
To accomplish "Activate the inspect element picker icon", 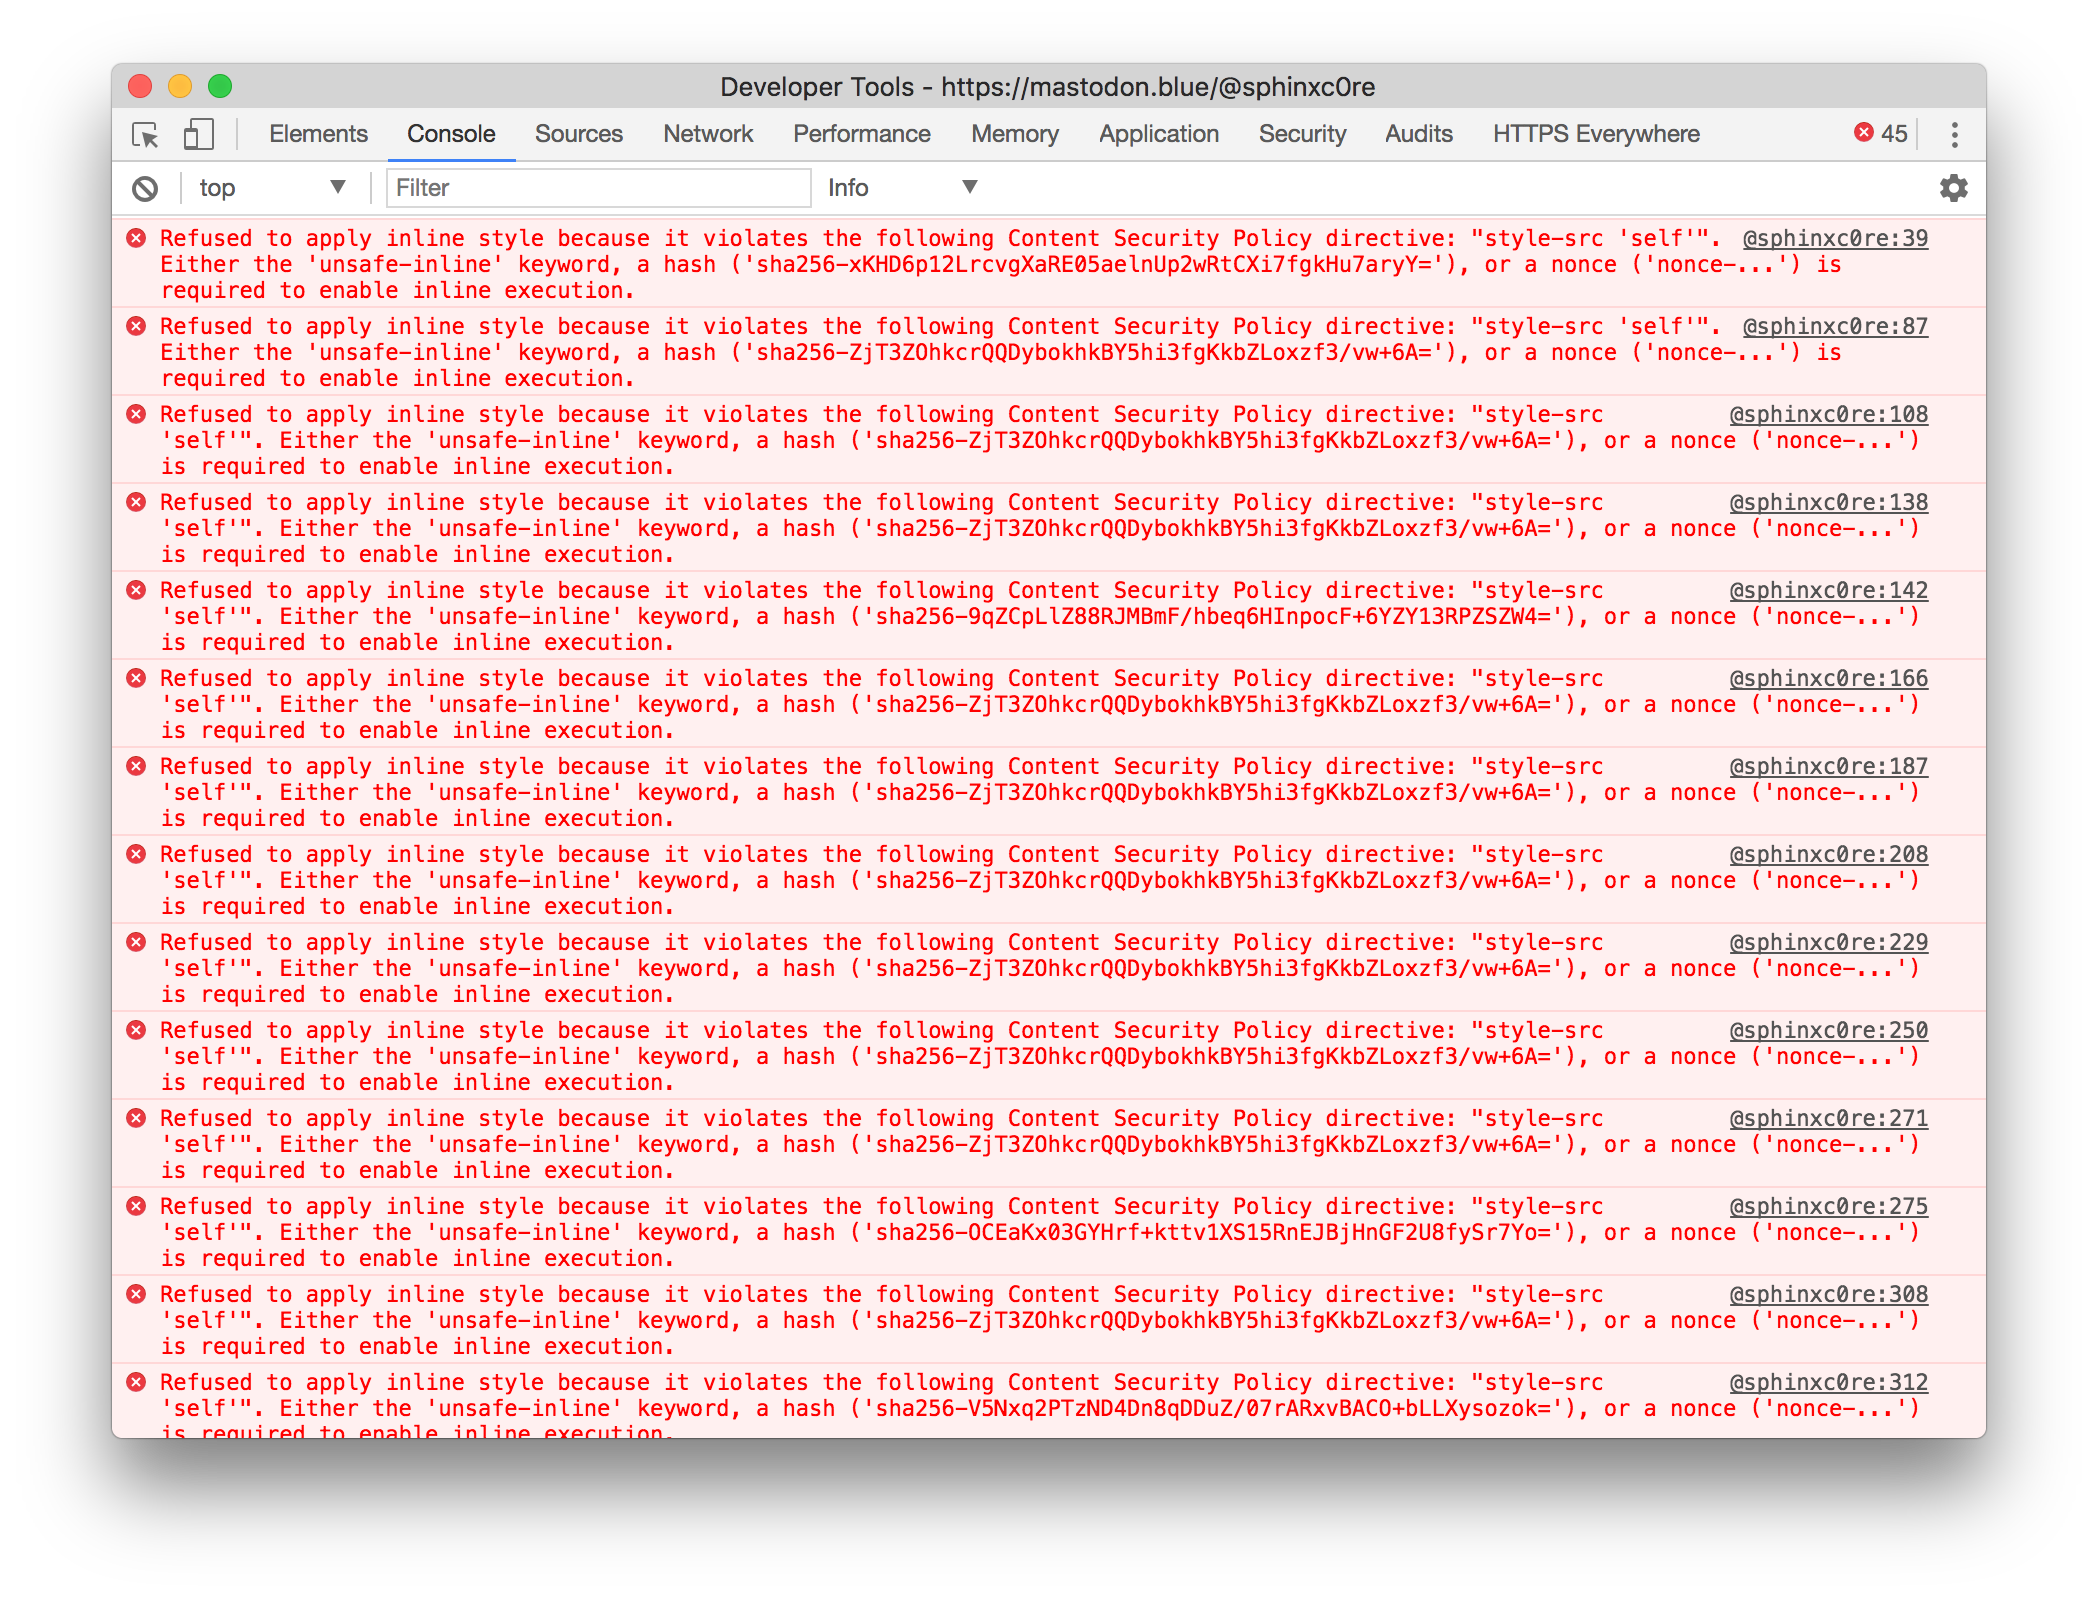I will tap(145, 134).
